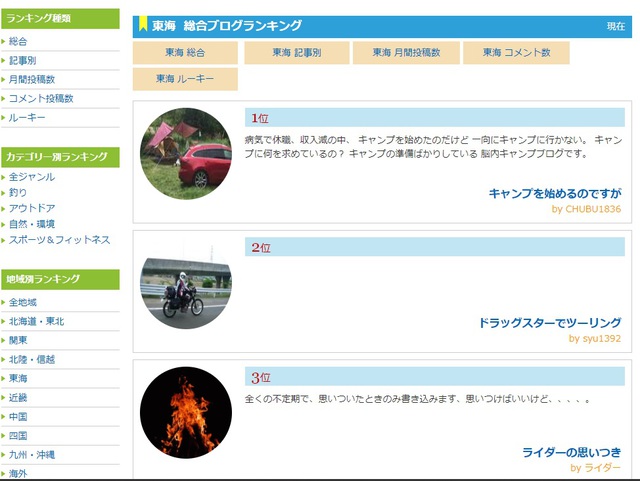
Task: Switch to 東海 コメント数 tab
Action: point(516,53)
